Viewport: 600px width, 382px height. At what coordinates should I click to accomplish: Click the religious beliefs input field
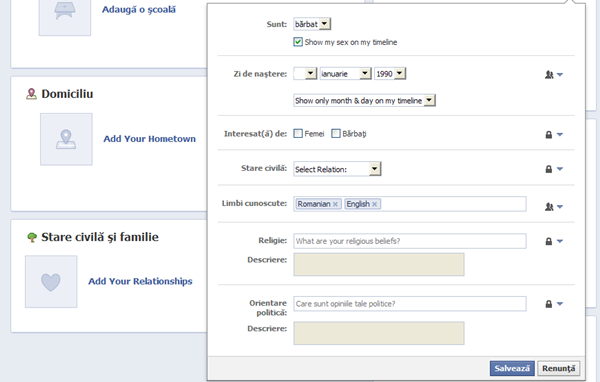coord(410,241)
